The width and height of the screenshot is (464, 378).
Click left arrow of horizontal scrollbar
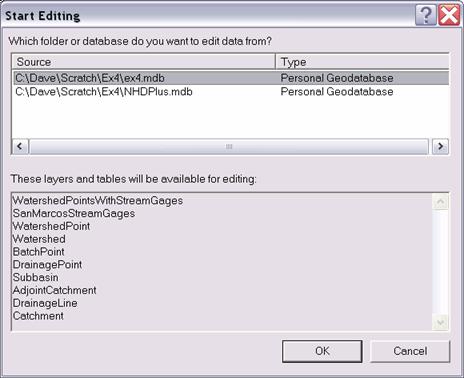pyautogui.click(x=20, y=146)
